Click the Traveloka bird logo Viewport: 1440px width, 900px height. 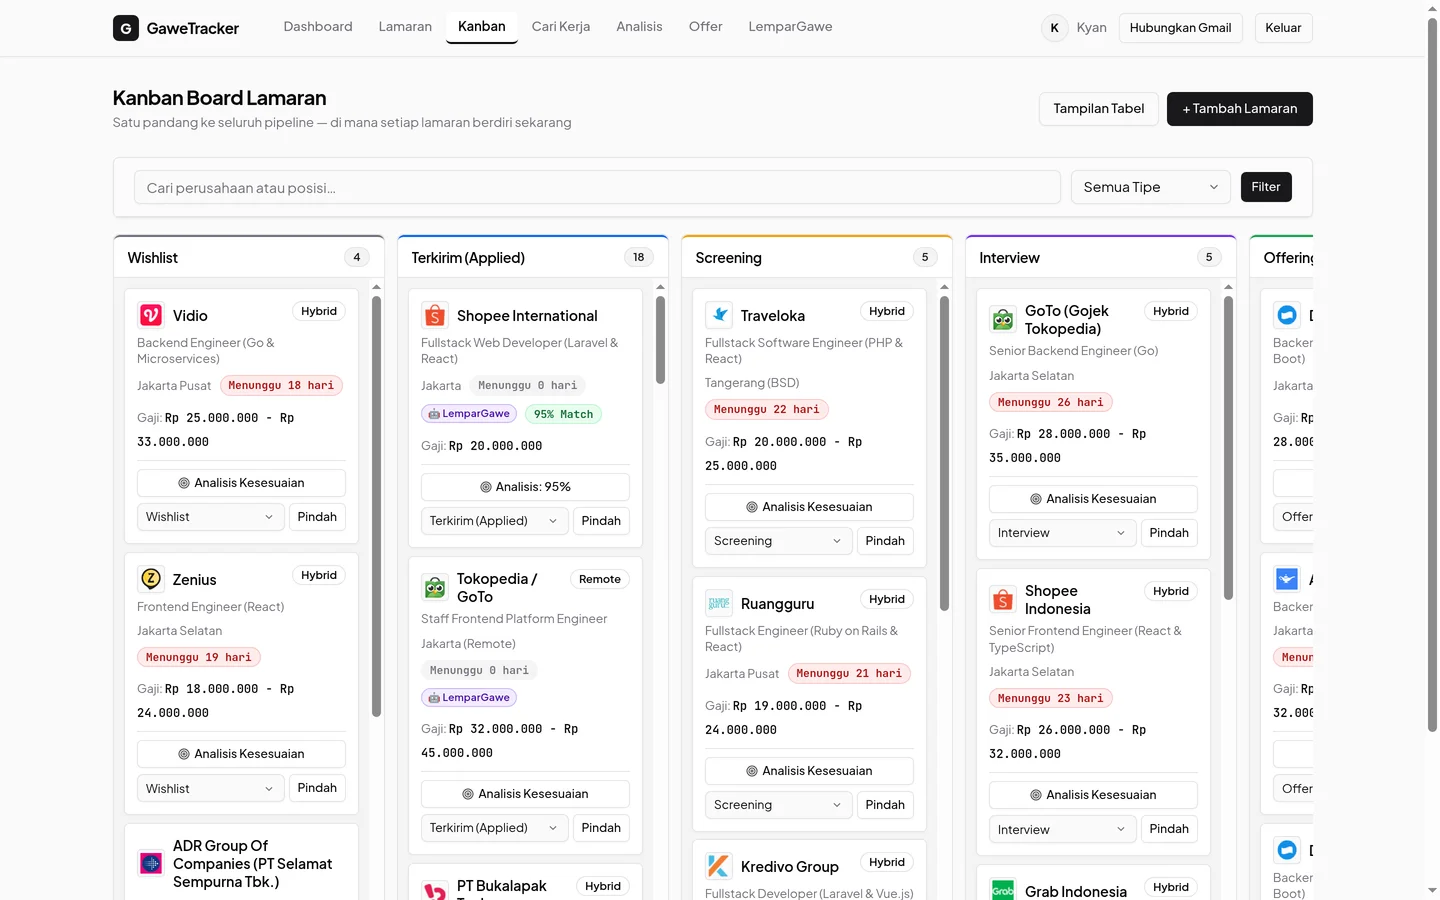(x=719, y=315)
